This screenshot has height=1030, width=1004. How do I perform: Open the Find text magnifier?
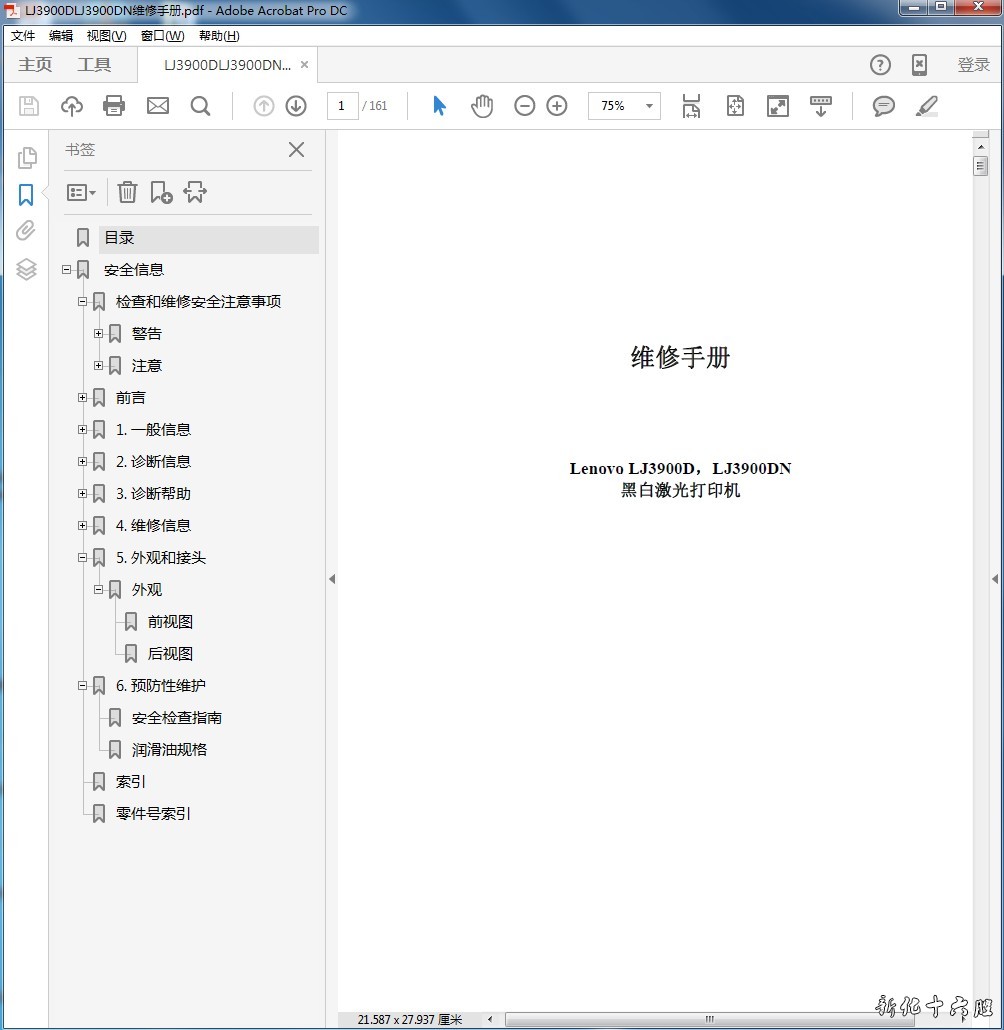(x=201, y=106)
